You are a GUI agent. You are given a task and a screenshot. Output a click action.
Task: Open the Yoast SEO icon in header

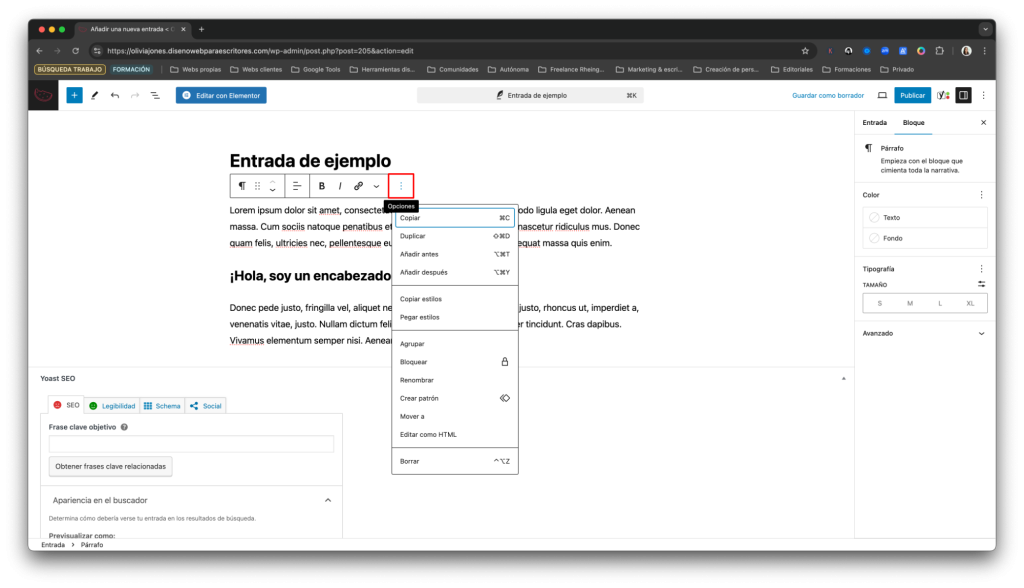[943, 95]
